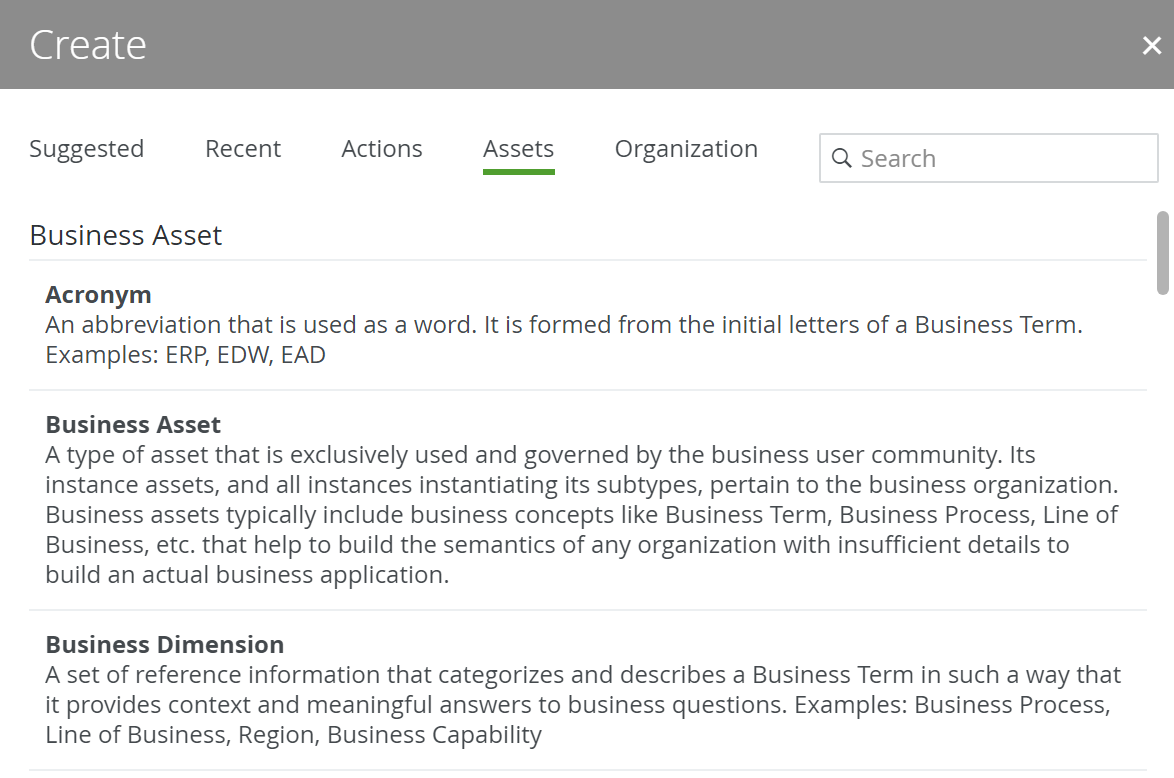
Task: Click the green underline beneath Assets
Action: tap(518, 172)
